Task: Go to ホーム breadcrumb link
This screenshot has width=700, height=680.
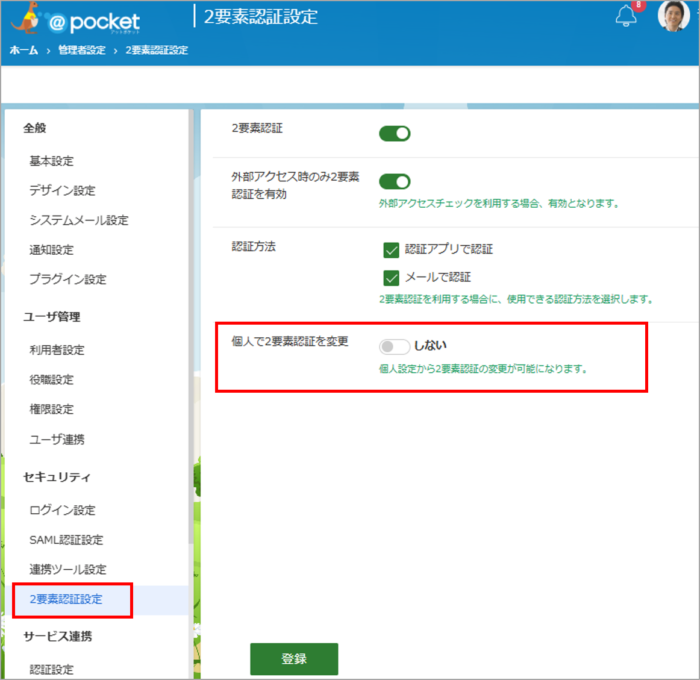Action: (24, 50)
